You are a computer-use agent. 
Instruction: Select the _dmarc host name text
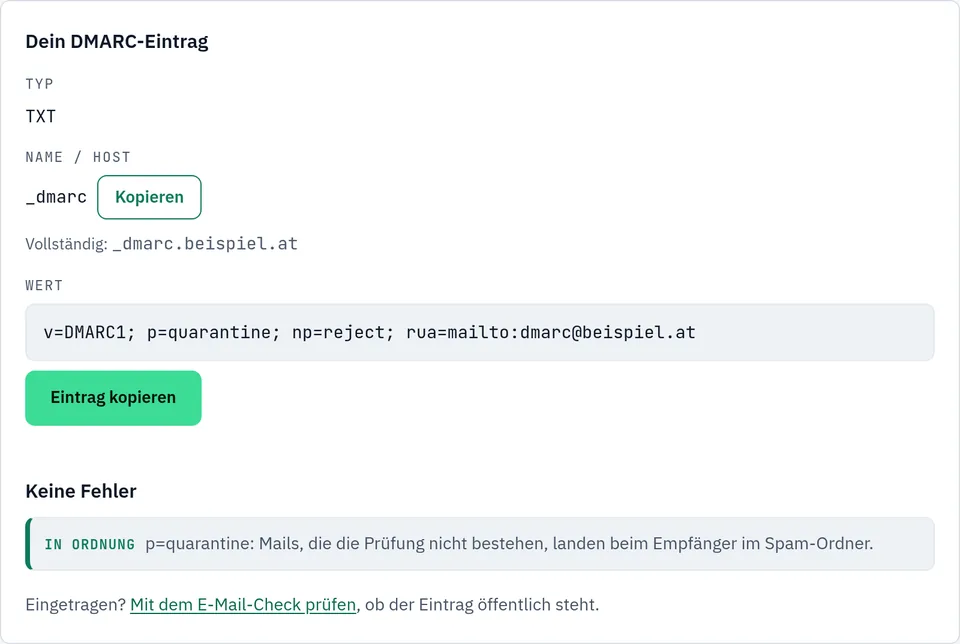coord(56,197)
